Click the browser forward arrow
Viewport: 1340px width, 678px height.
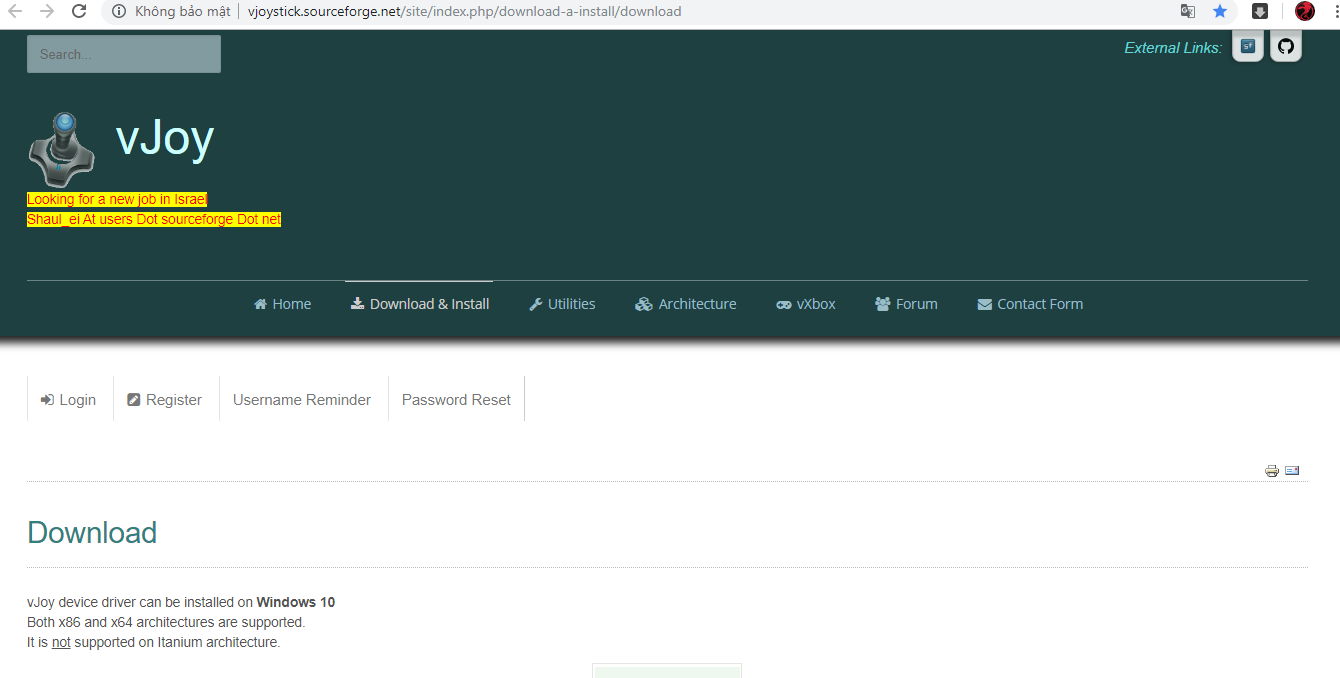[x=47, y=11]
